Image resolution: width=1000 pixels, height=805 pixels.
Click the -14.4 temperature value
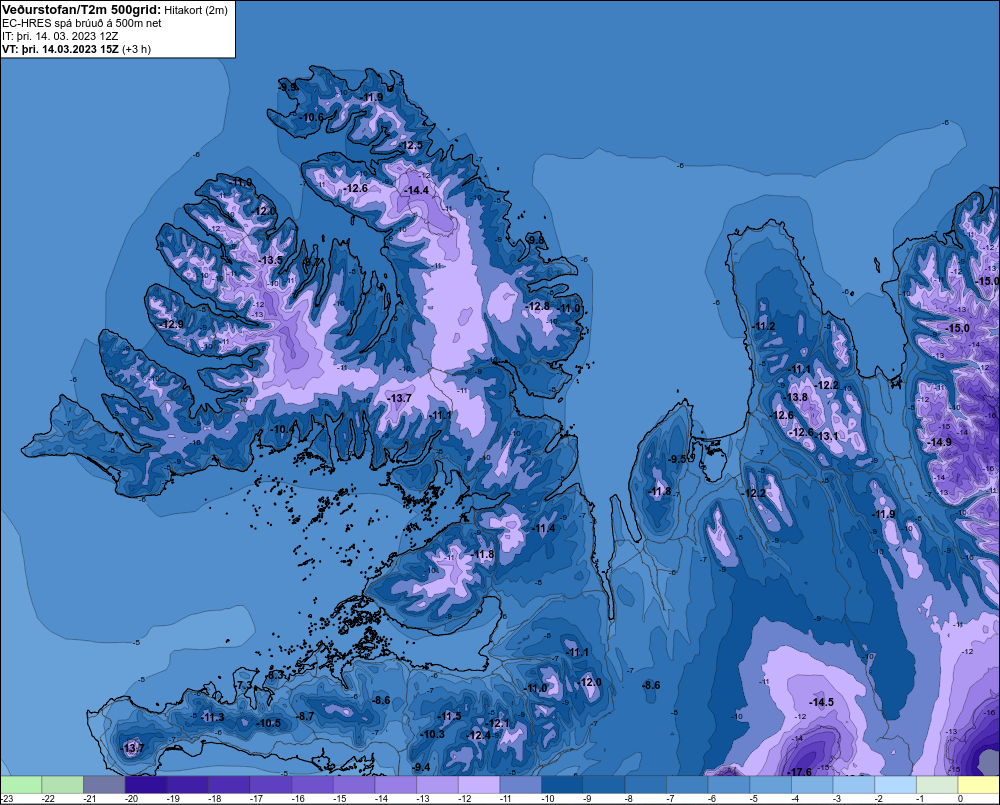click(x=416, y=190)
